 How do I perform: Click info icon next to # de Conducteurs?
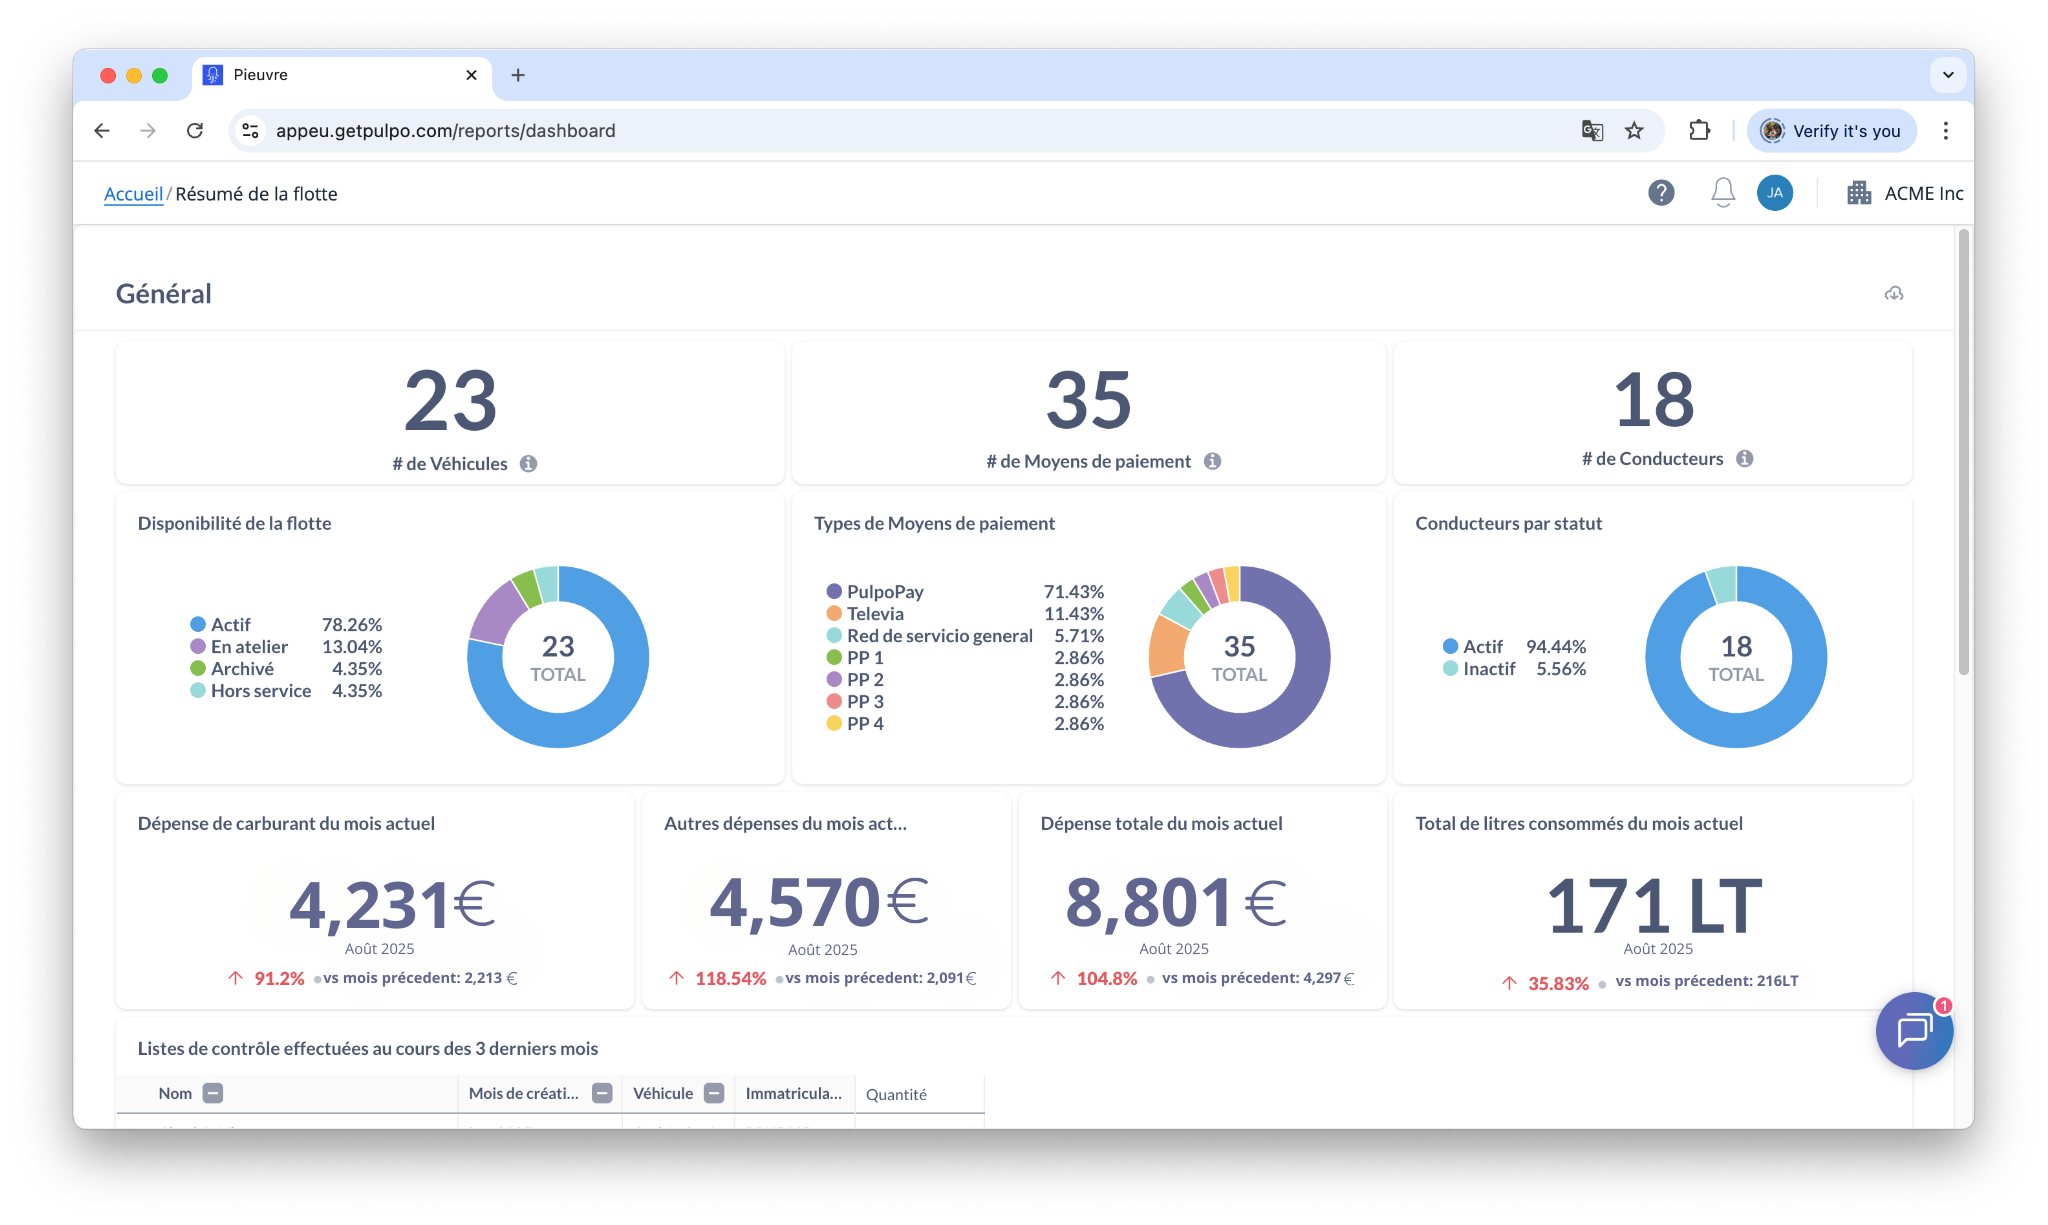point(1745,459)
